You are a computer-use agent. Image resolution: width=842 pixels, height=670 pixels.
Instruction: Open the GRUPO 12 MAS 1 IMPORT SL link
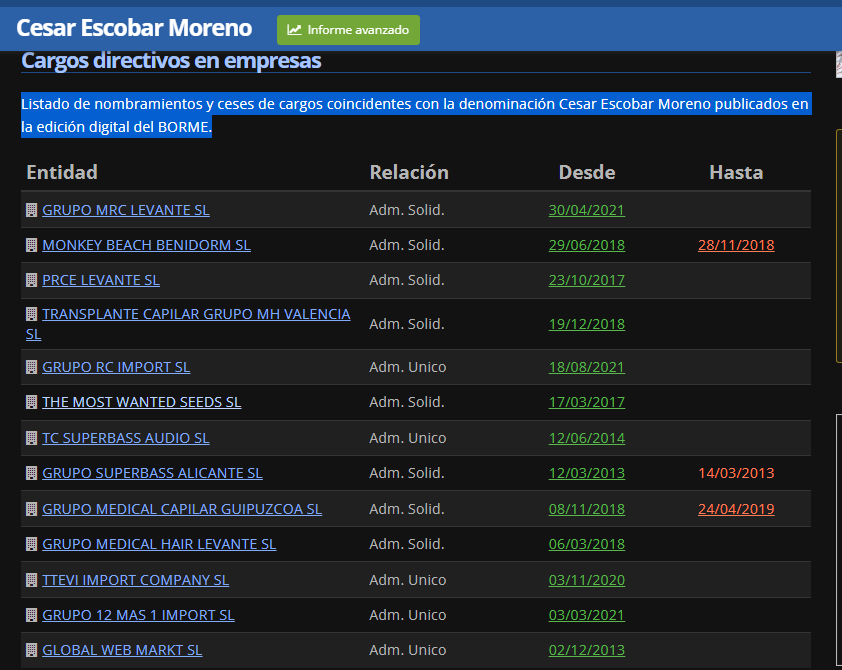(x=138, y=615)
